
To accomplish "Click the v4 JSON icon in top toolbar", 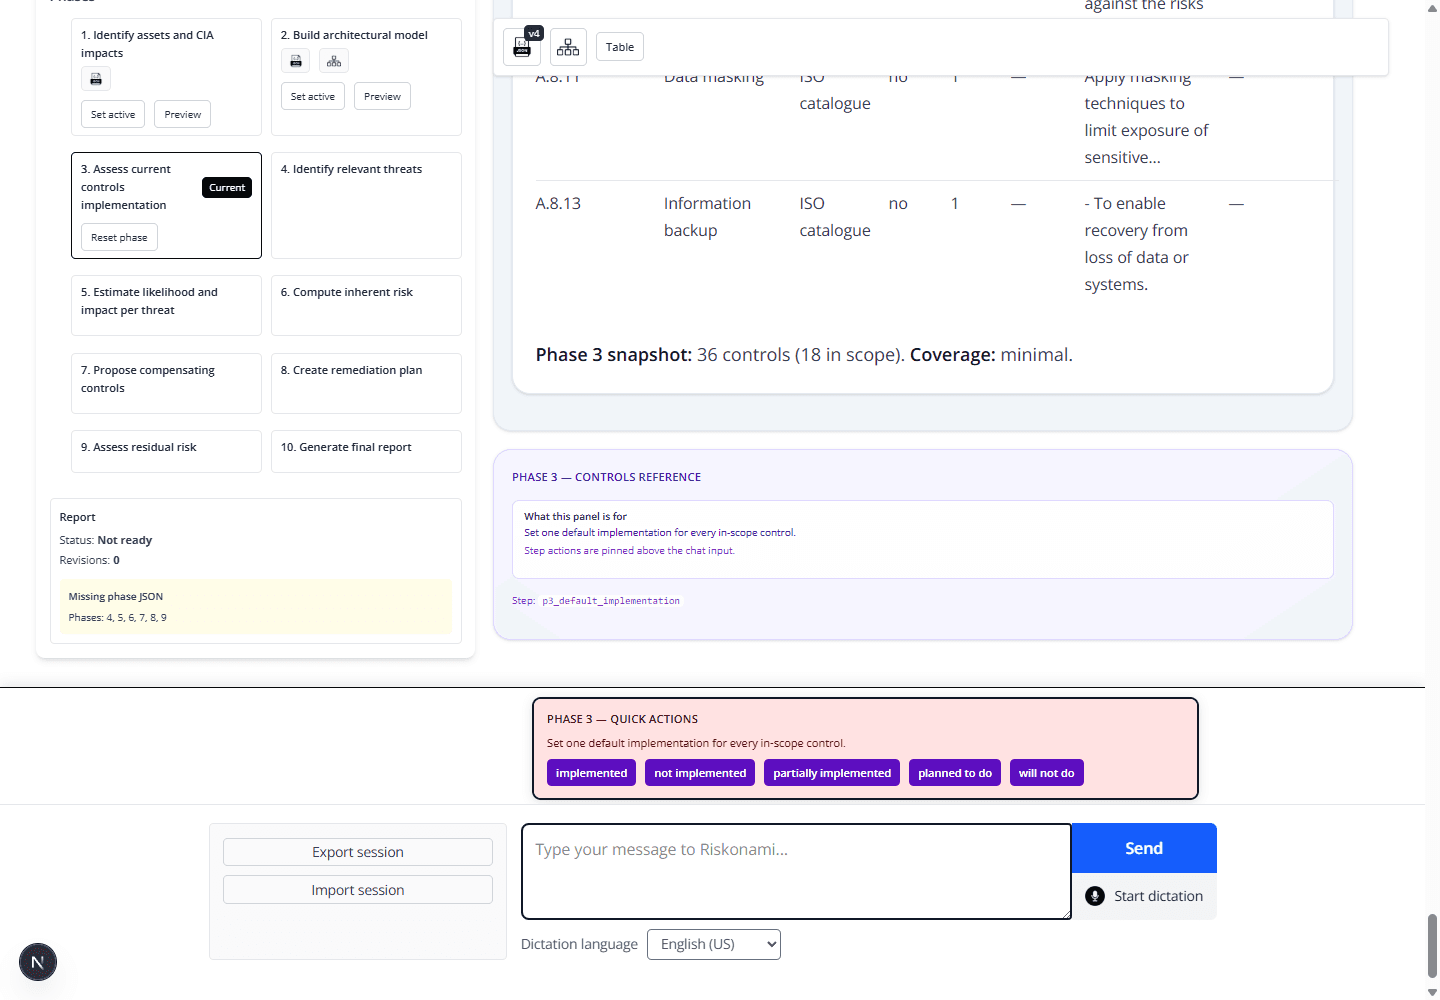I will coord(522,47).
